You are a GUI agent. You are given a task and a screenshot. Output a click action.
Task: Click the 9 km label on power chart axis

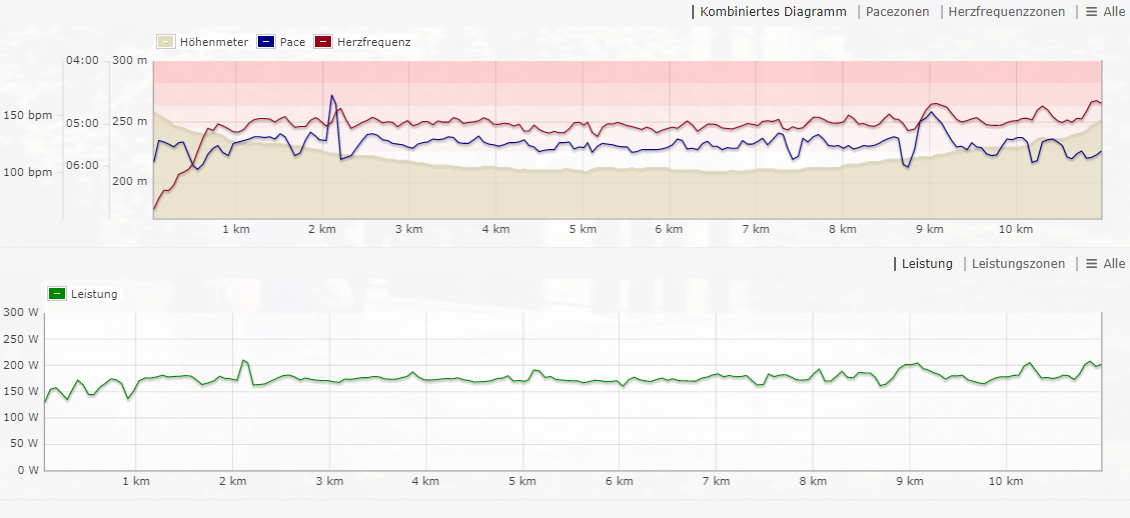coord(909,481)
